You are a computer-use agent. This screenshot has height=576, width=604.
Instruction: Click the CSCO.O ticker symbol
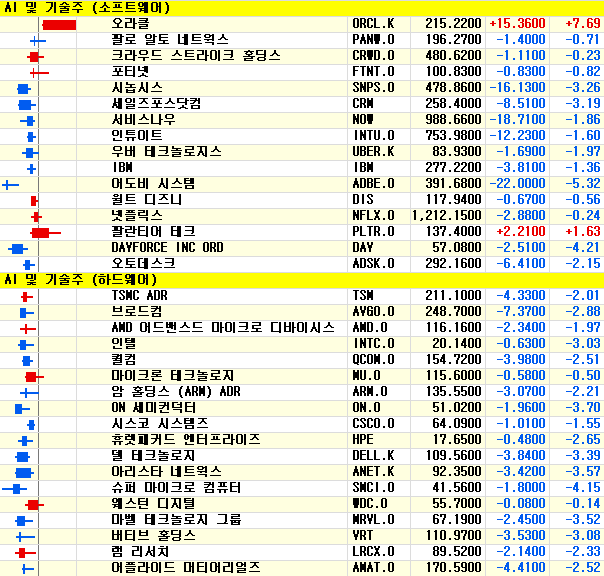[373, 423]
